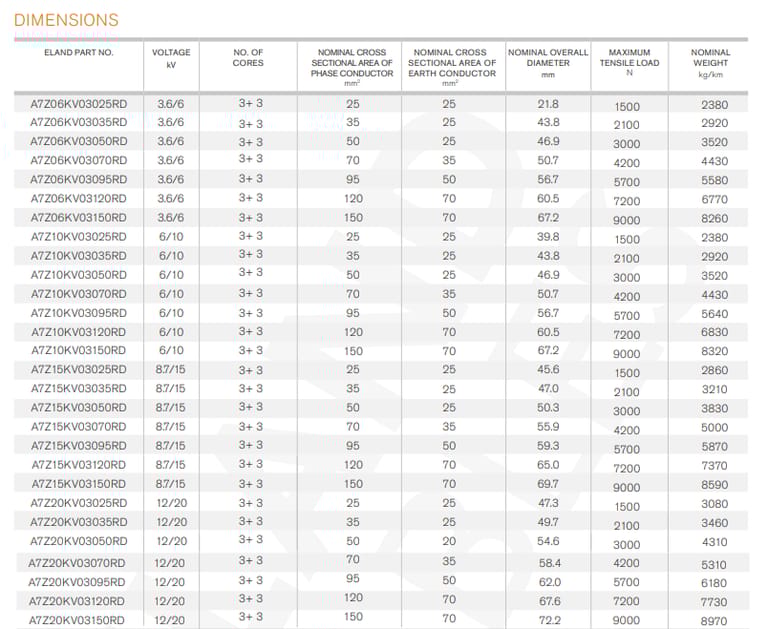Click earth conductor value 20
This screenshot has width=768, height=629.
point(449,541)
